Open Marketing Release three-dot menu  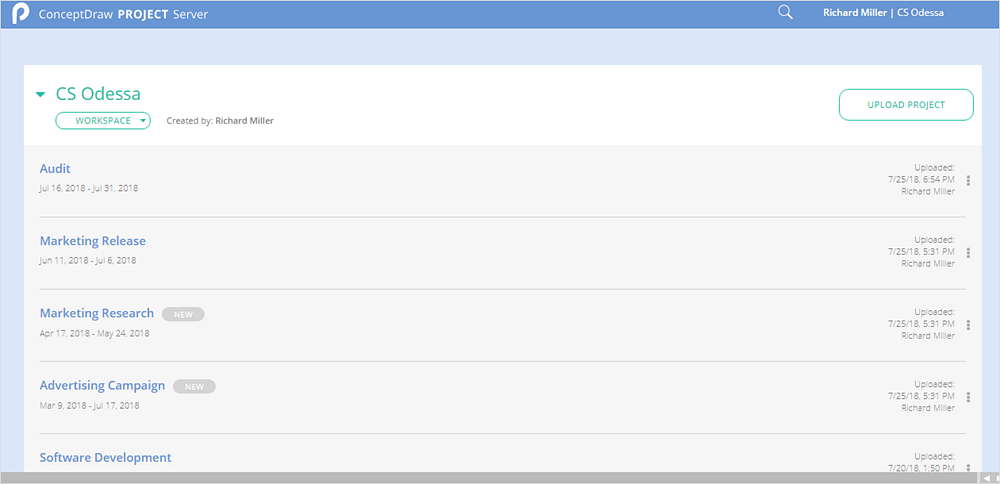pos(968,253)
